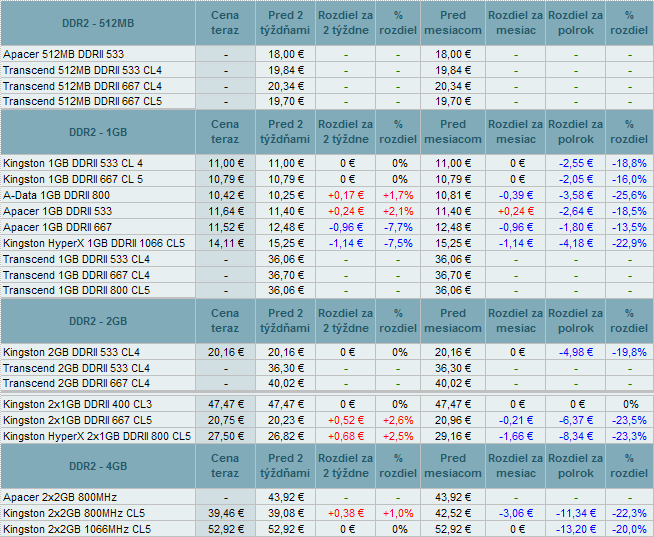
Task: Click Kingston 1GB DDRII 667 CL 5 name
Action: 73,179
